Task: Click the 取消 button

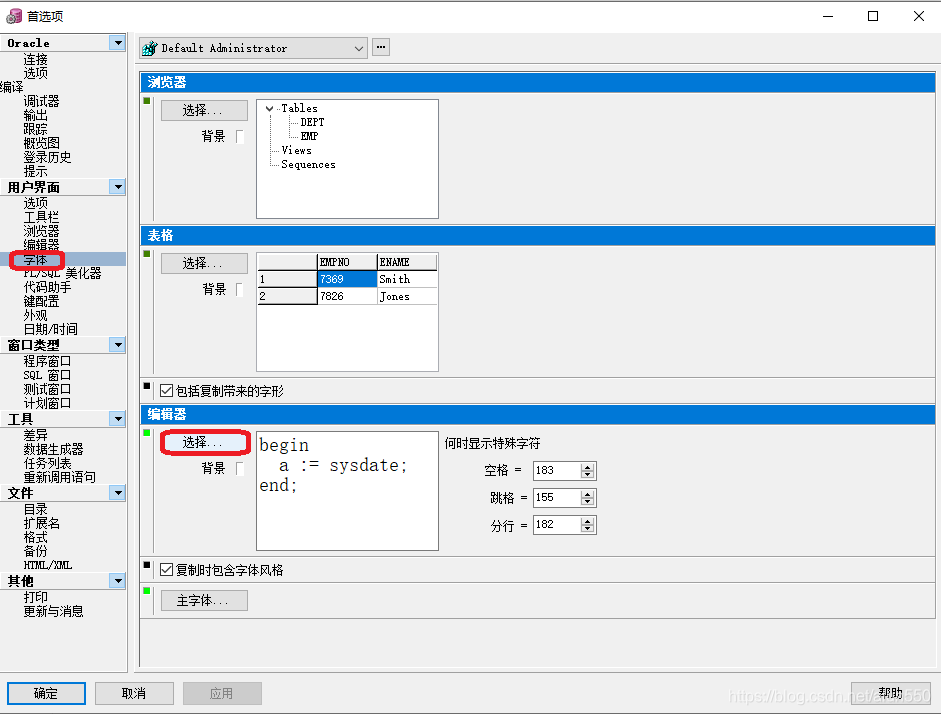Action: click(x=134, y=693)
